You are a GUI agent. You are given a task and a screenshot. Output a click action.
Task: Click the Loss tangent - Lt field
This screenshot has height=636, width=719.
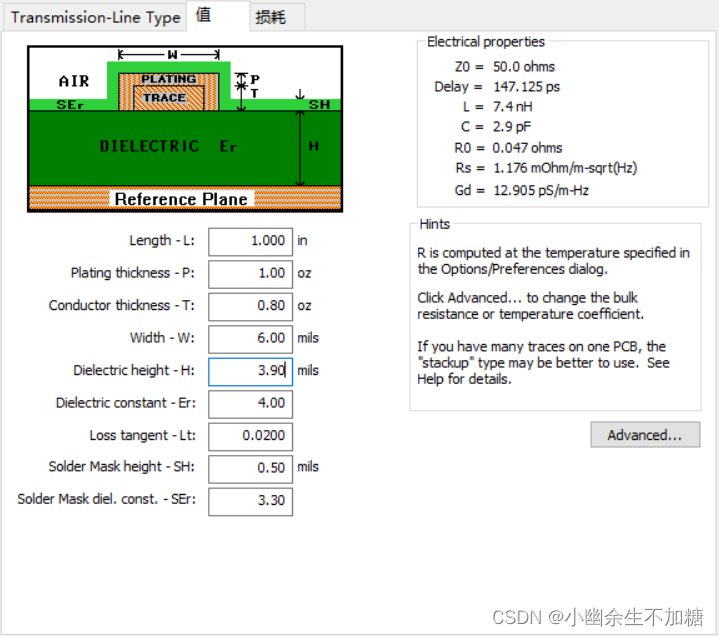pyautogui.click(x=250, y=436)
